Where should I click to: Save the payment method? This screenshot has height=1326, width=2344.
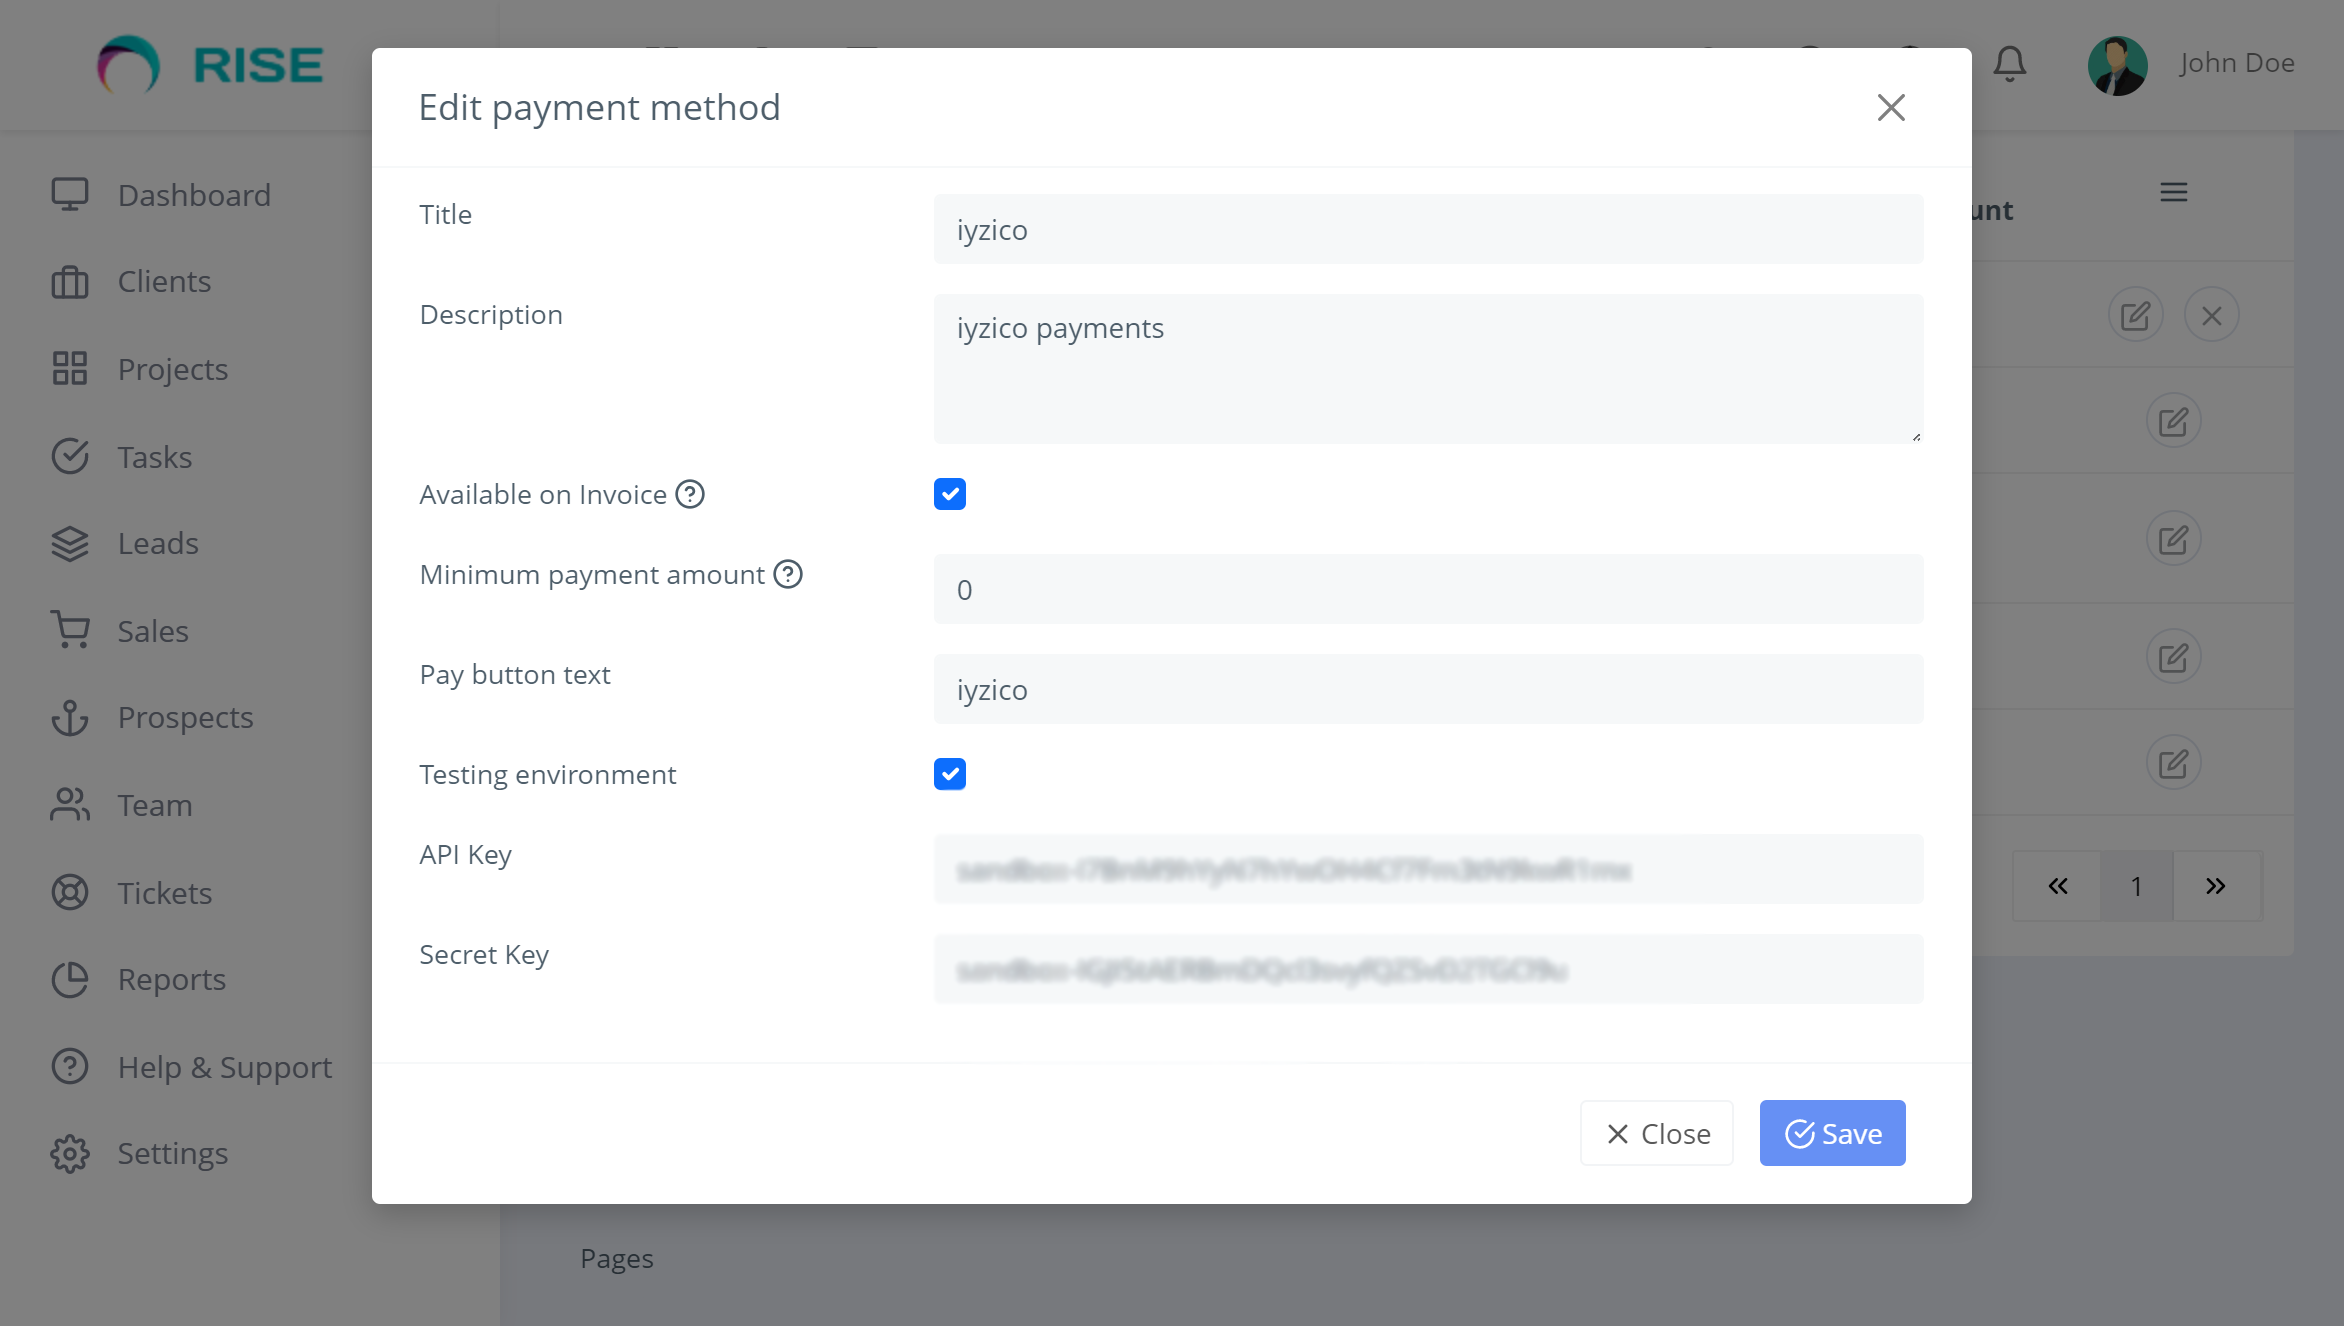click(1832, 1133)
